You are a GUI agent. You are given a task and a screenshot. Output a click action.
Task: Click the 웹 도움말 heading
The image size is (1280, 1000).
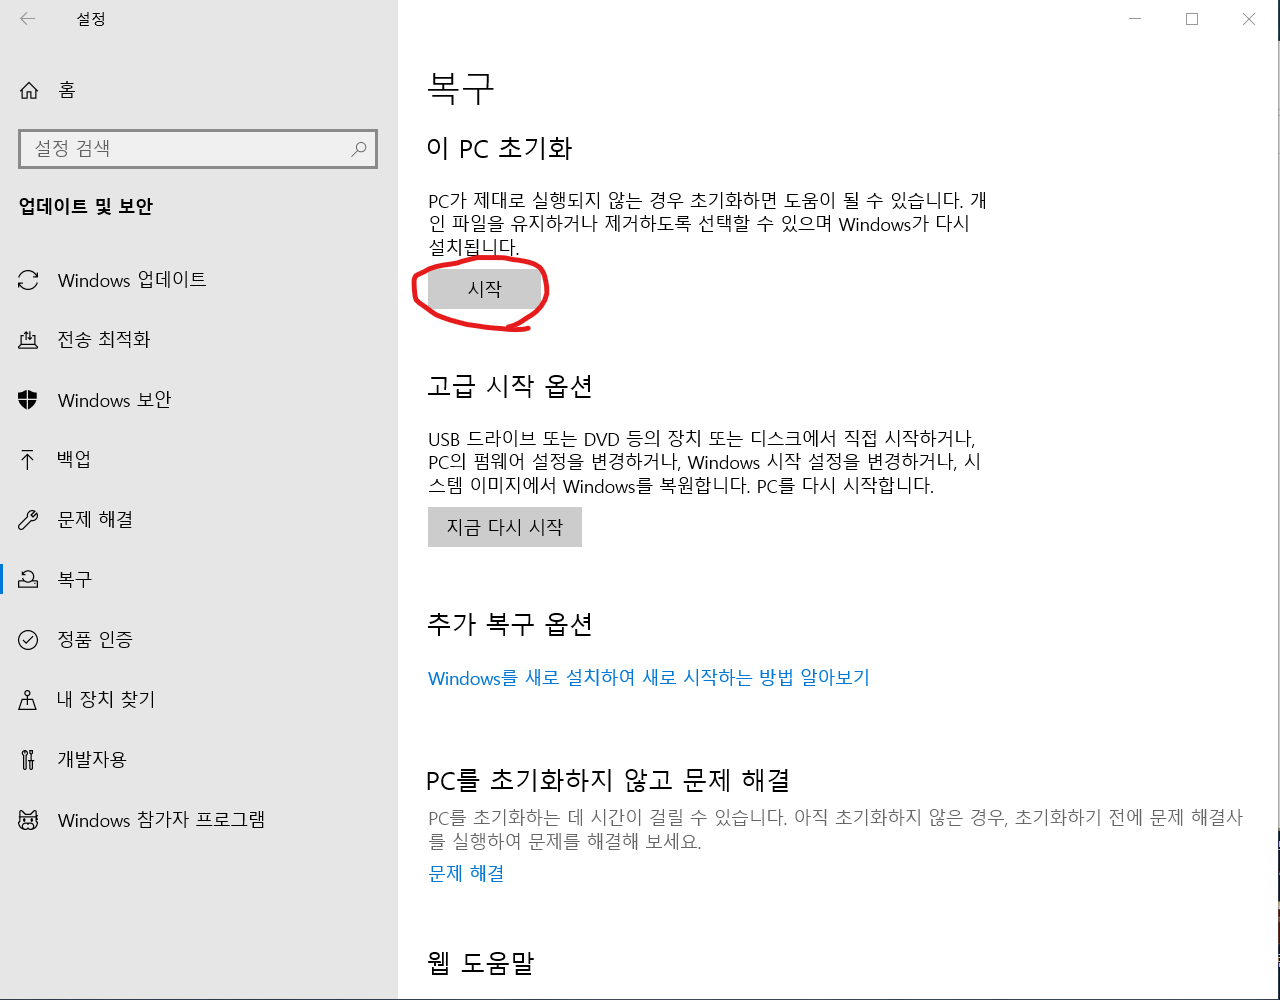tap(481, 963)
